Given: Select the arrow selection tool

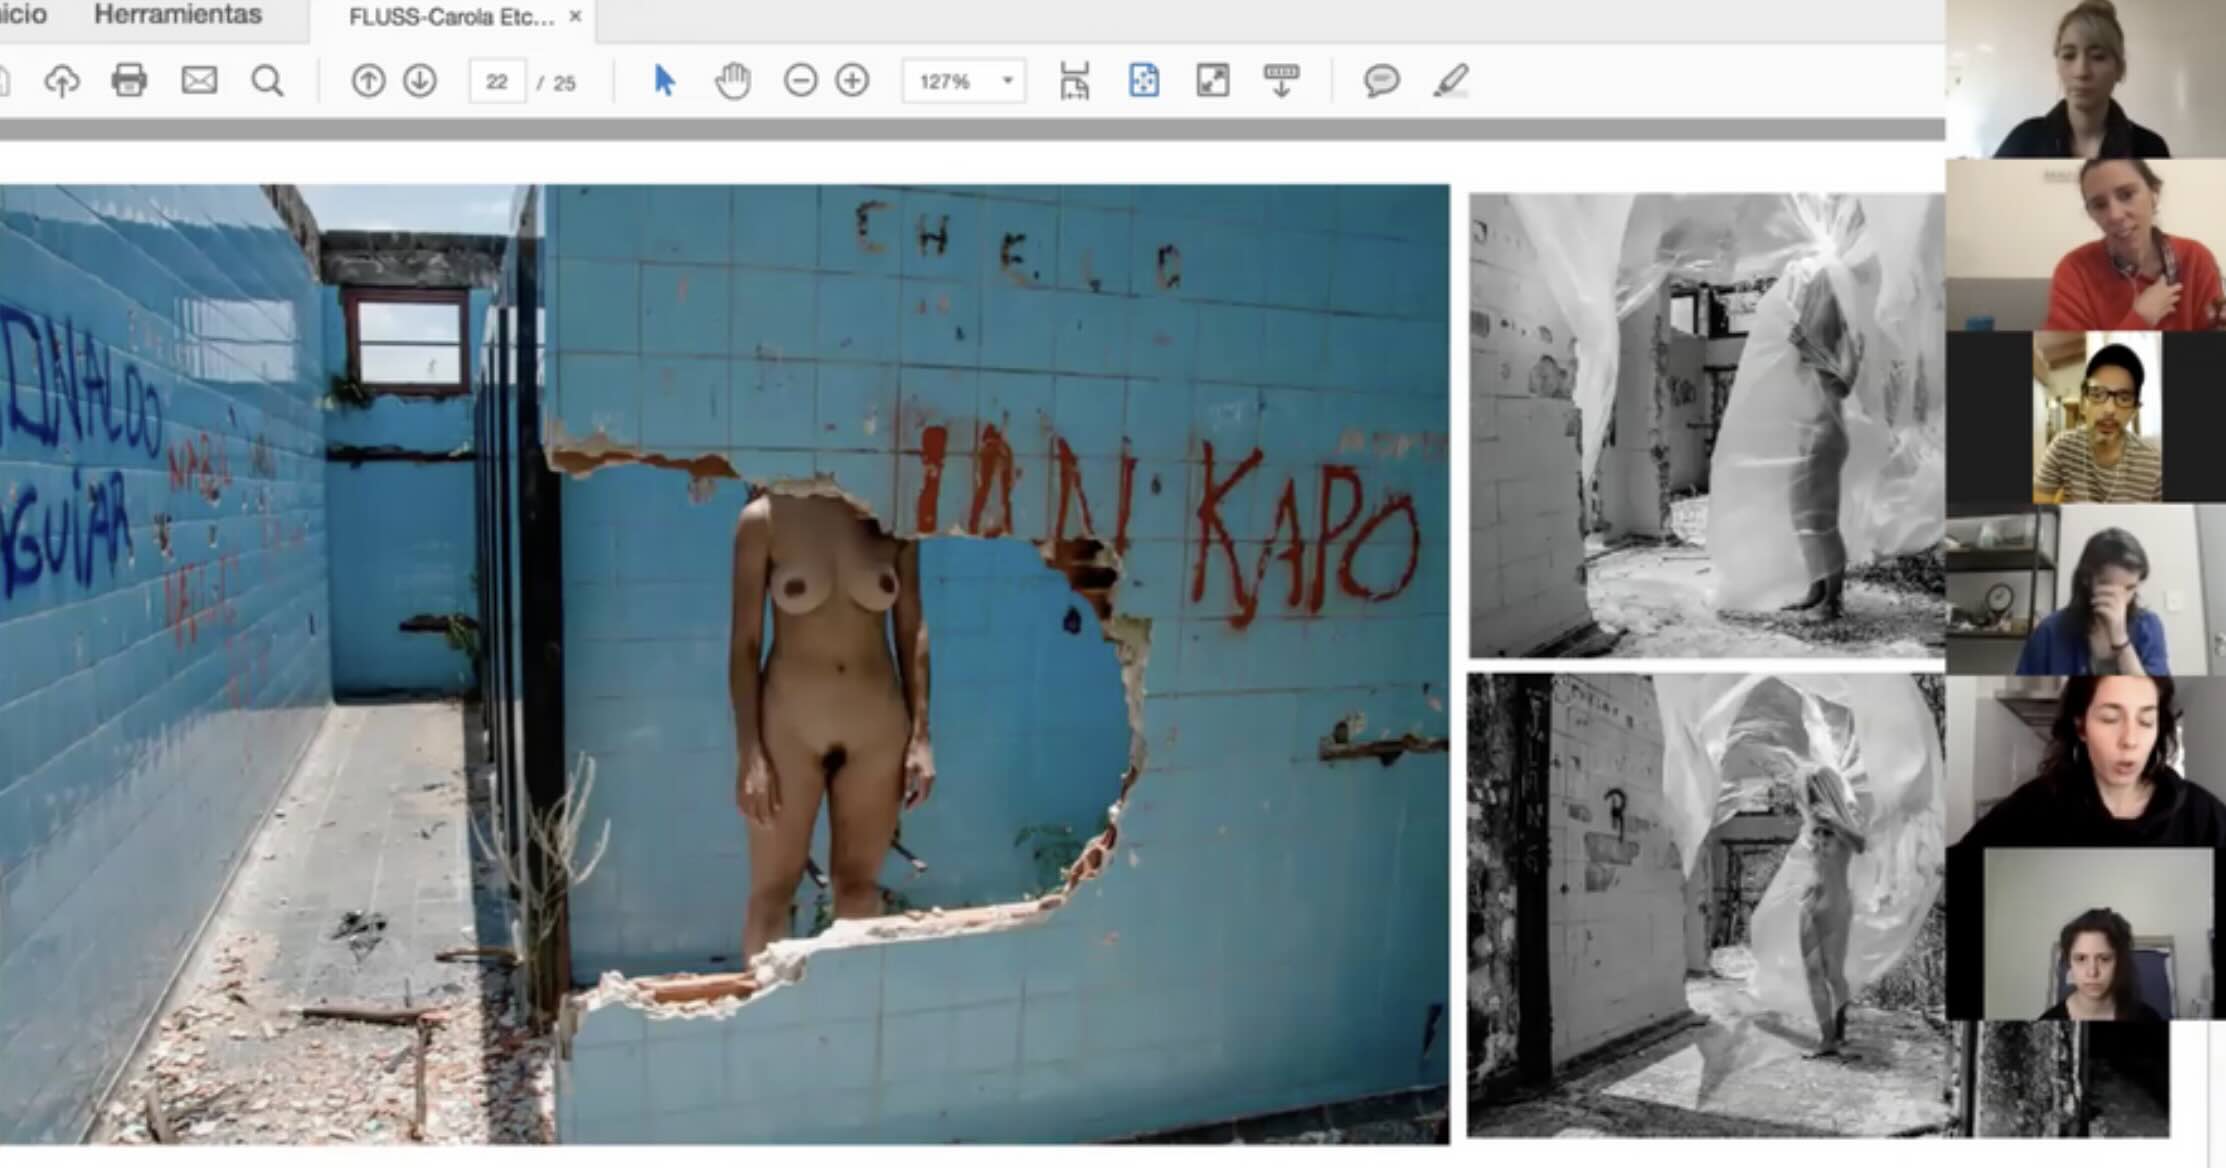Looking at the screenshot, I should tap(664, 80).
